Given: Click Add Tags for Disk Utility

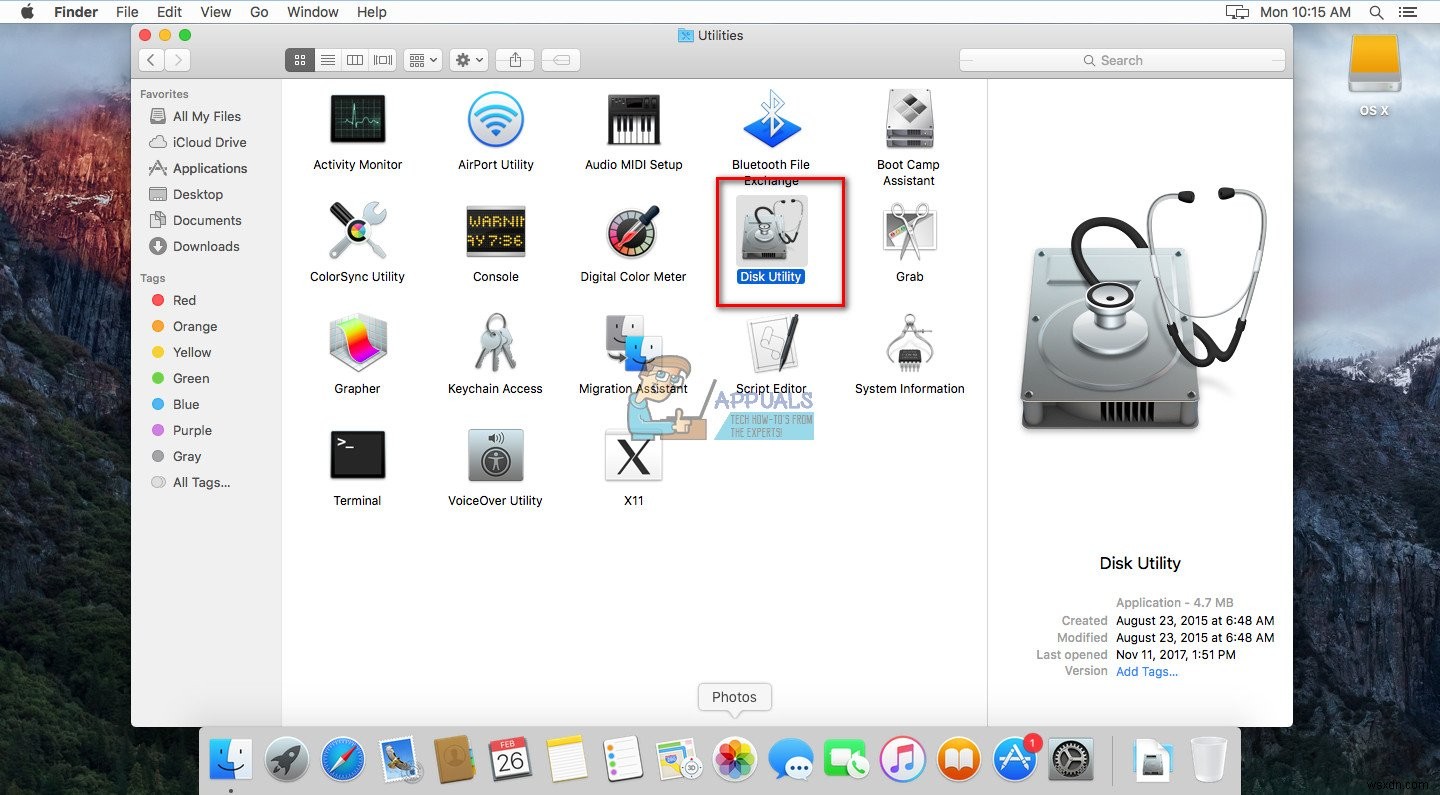Looking at the screenshot, I should pyautogui.click(x=1146, y=671).
